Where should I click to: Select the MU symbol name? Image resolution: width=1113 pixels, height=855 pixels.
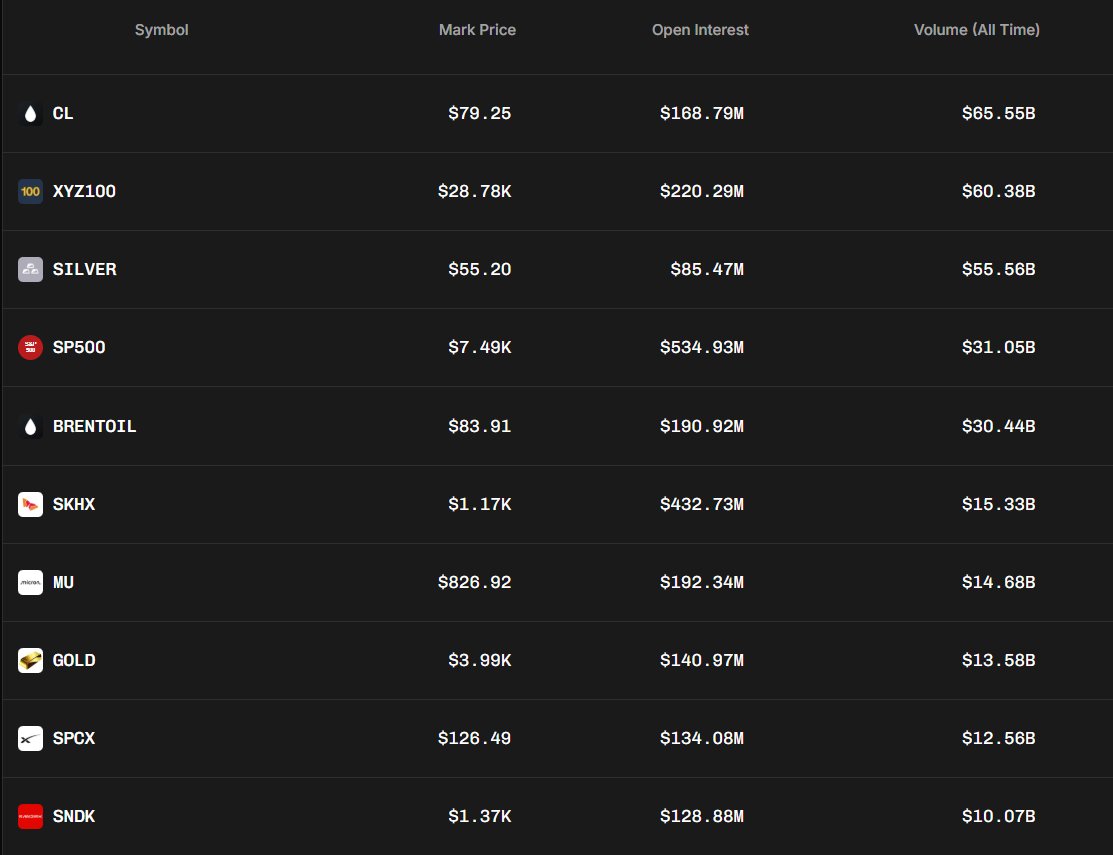click(63, 583)
